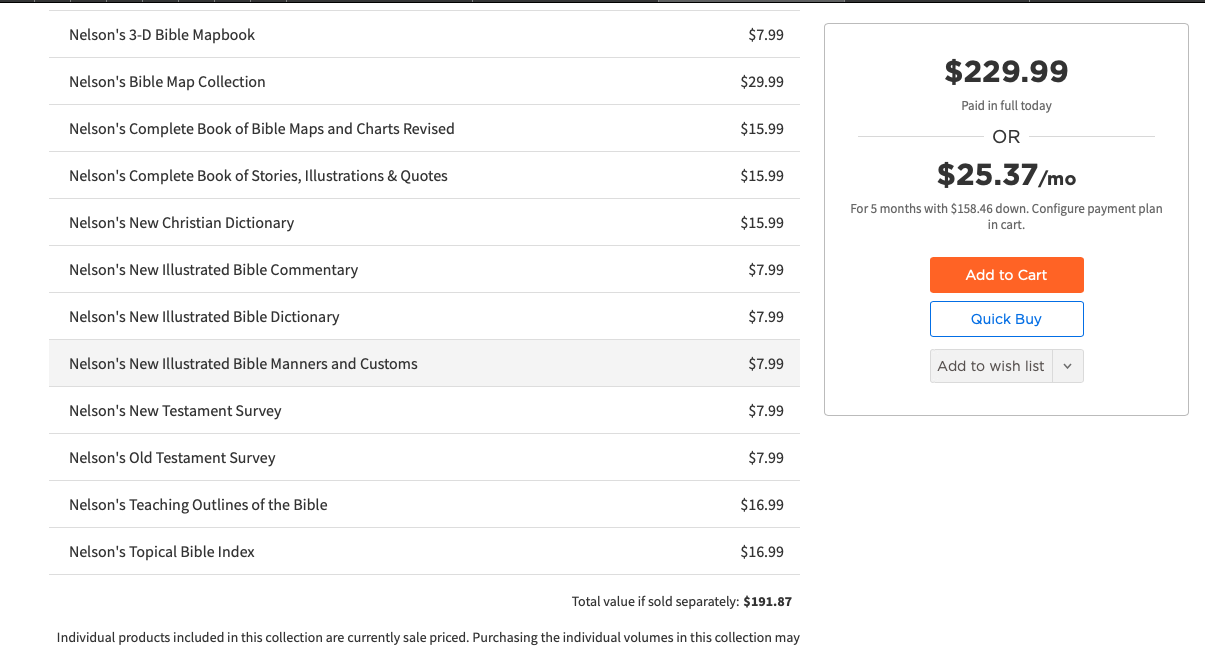The height and width of the screenshot is (650, 1205).
Task: Expand the wish list dropdown arrow
Action: [1067, 366]
